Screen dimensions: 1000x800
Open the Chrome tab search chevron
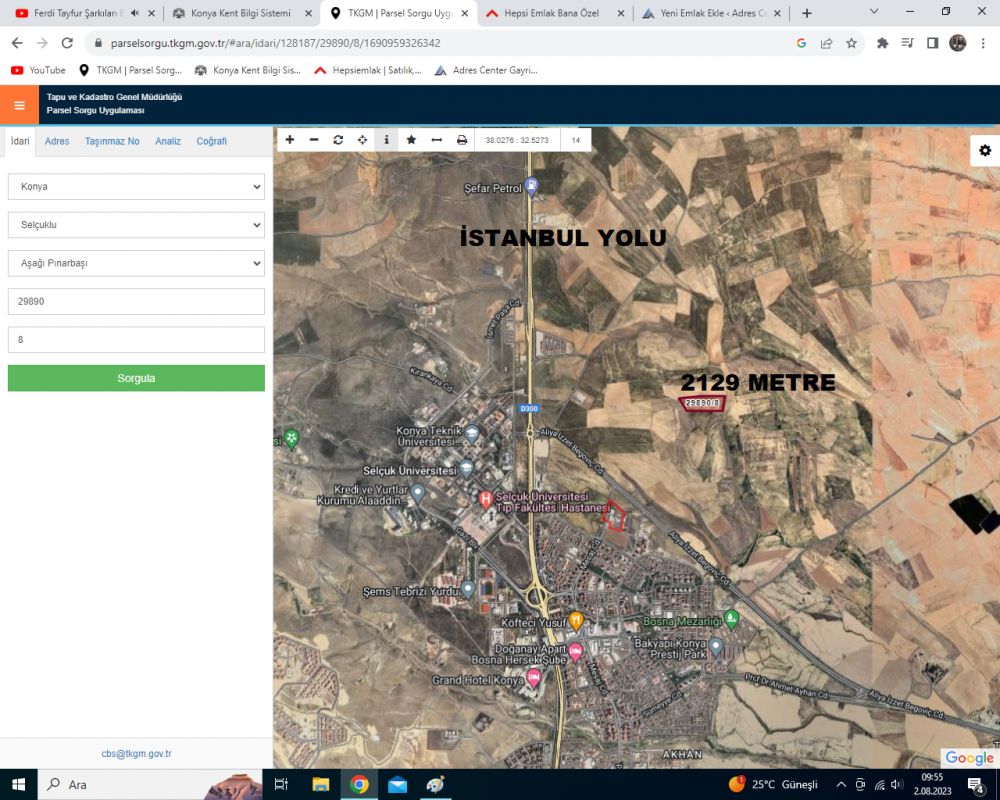point(874,11)
